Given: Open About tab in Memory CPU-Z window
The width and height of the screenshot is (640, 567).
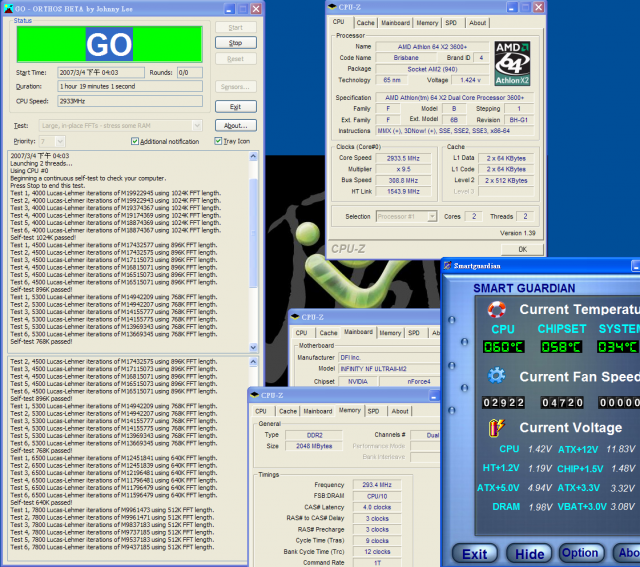Looking at the screenshot, I should (x=400, y=411).
